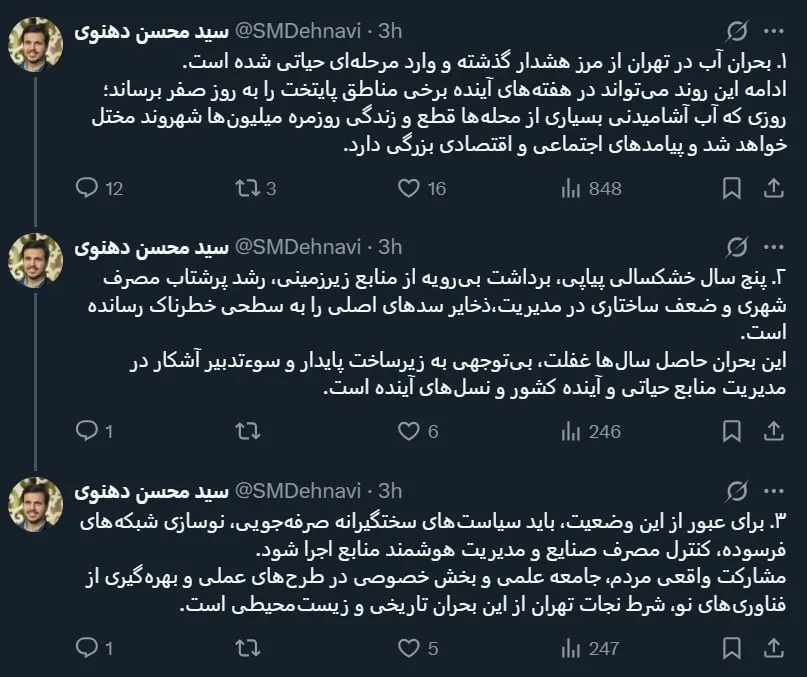This screenshot has width=807, height=677.
Task: Open author name link on third tweet
Action: coord(151,492)
